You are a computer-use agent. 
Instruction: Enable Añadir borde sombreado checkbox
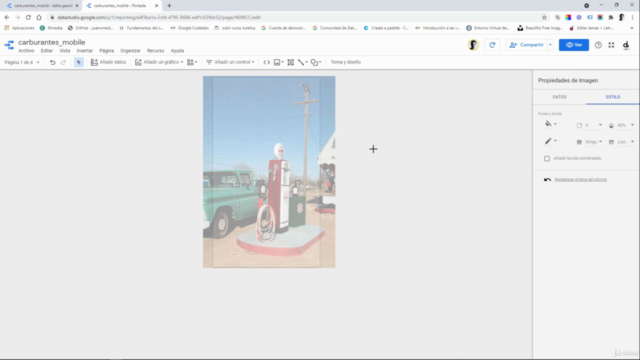click(x=547, y=158)
